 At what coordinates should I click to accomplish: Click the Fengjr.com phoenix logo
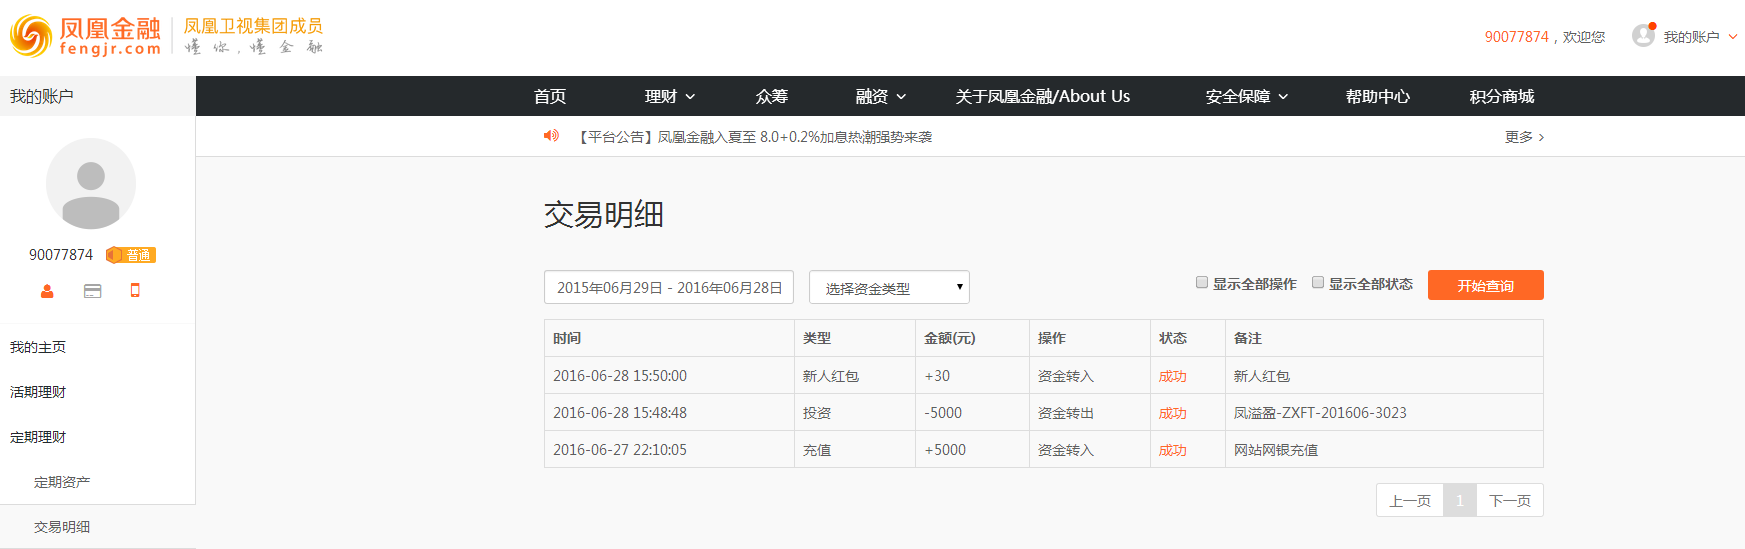(x=85, y=36)
